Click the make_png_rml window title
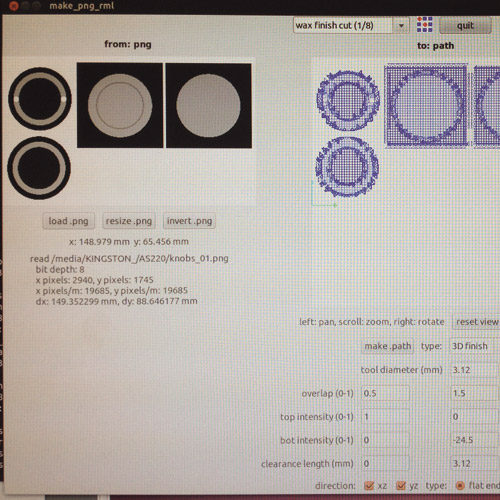 pyautogui.click(x=82, y=6)
